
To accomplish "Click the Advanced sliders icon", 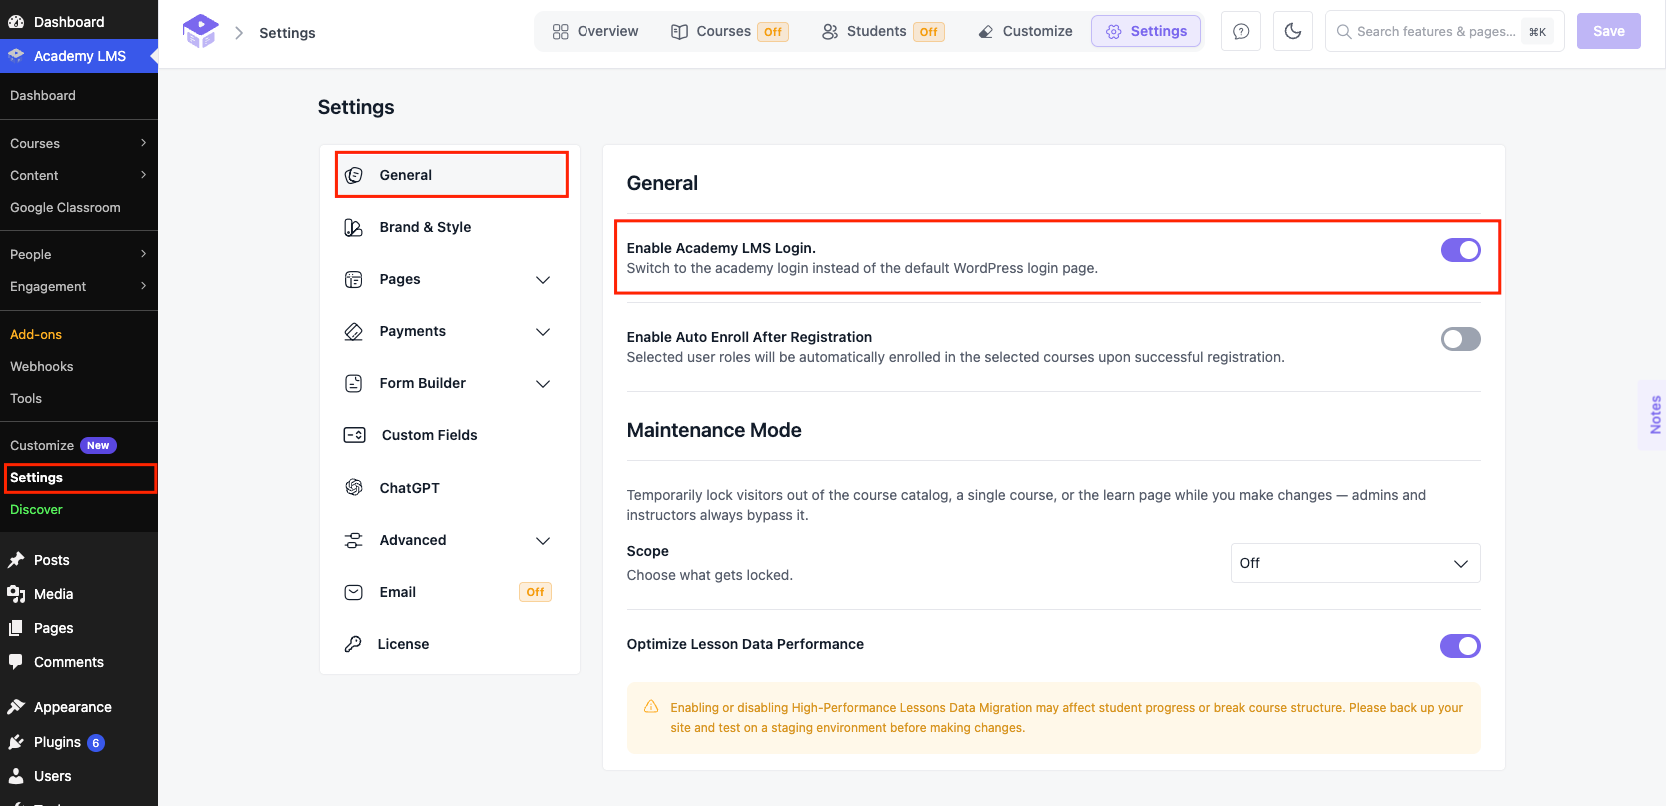I will [354, 540].
